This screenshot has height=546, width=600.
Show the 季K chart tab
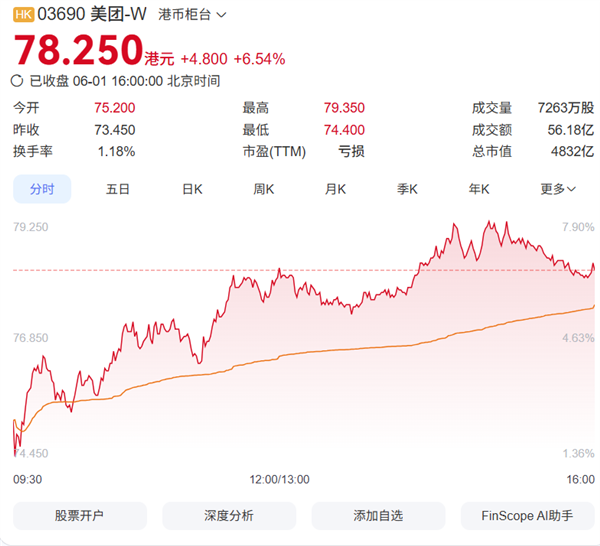click(407, 189)
